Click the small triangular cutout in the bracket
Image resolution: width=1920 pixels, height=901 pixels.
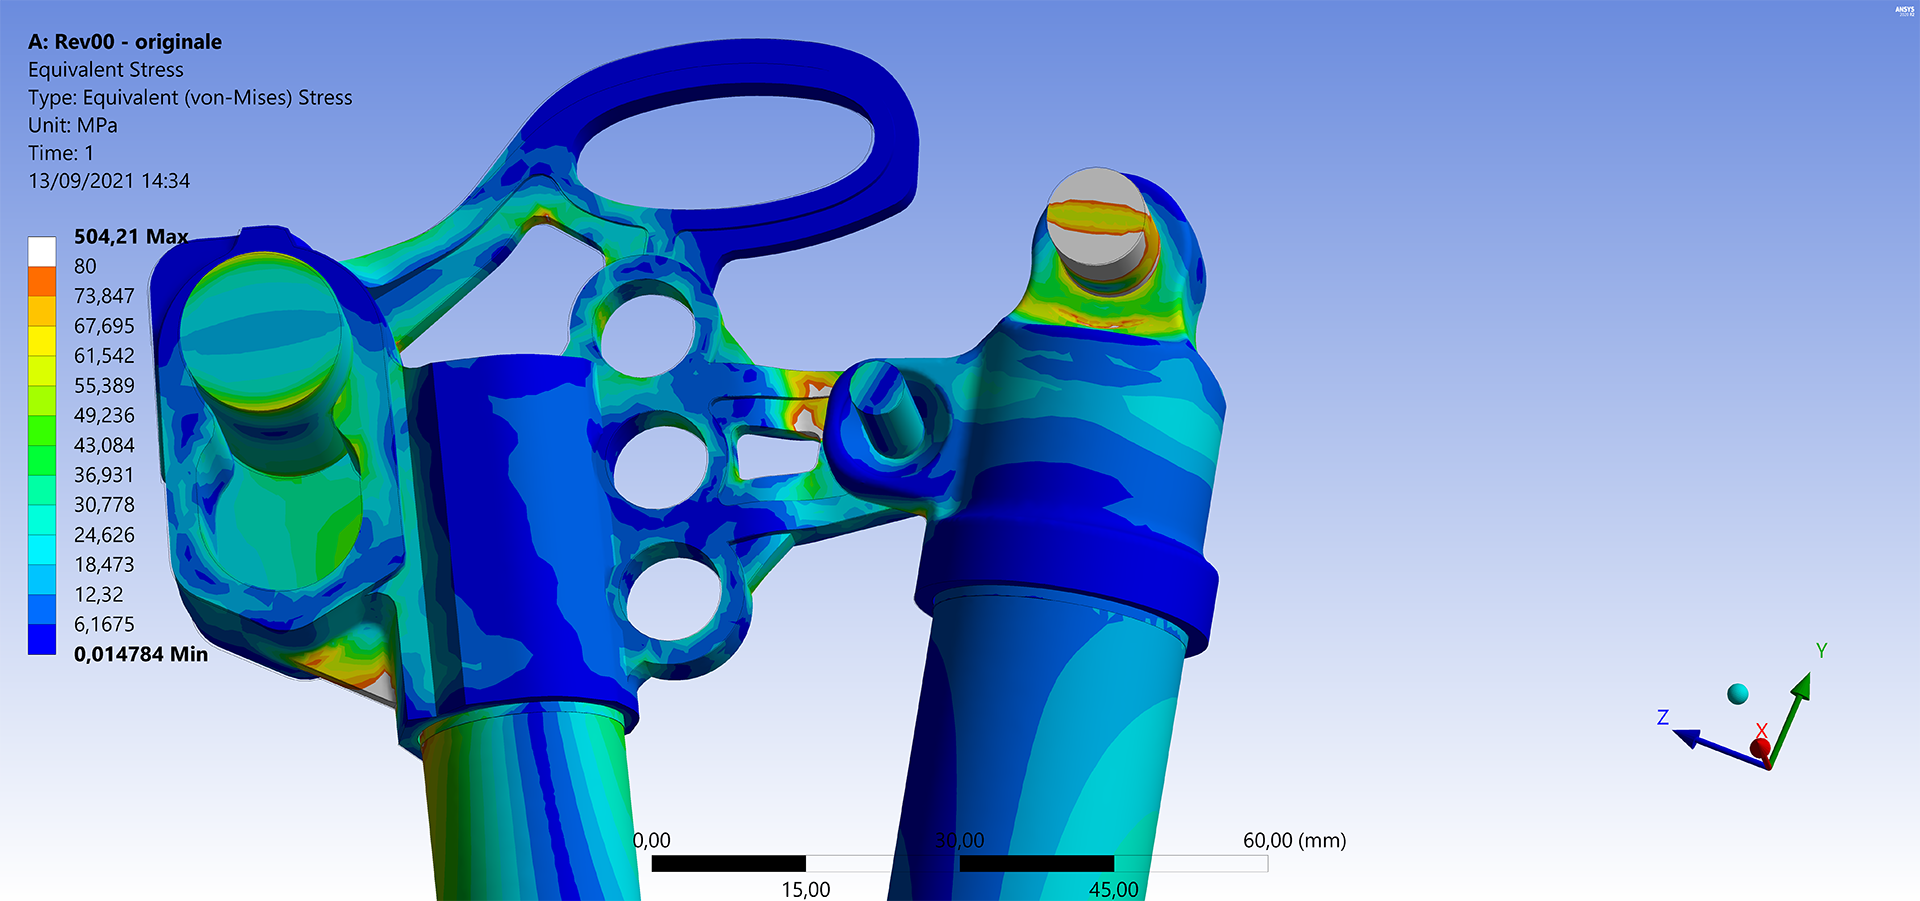coord(776,456)
